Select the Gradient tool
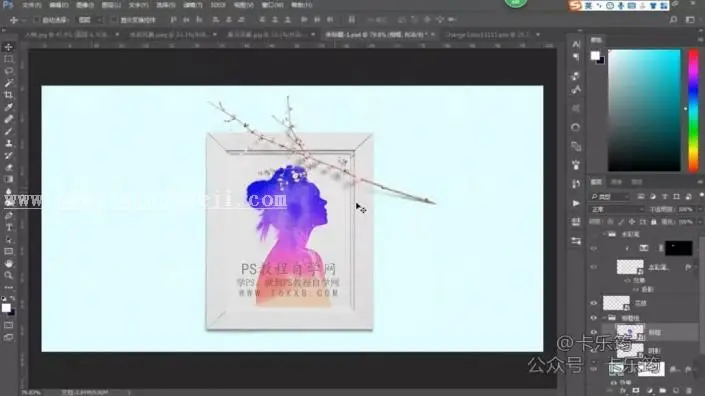Image resolution: width=705 pixels, height=396 pixels. [x=9, y=179]
